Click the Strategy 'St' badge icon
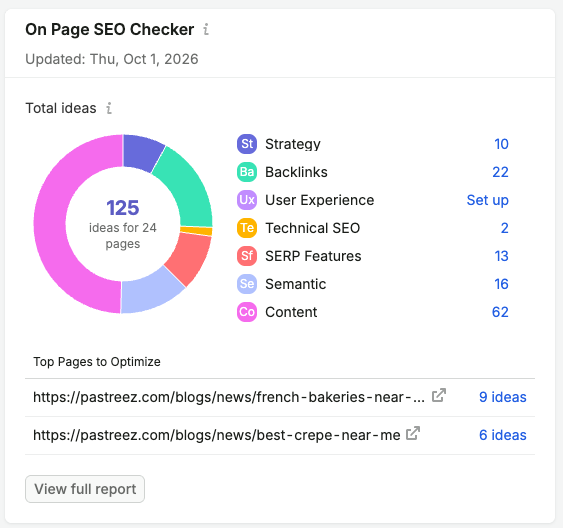The height and width of the screenshot is (528, 563). point(247,144)
